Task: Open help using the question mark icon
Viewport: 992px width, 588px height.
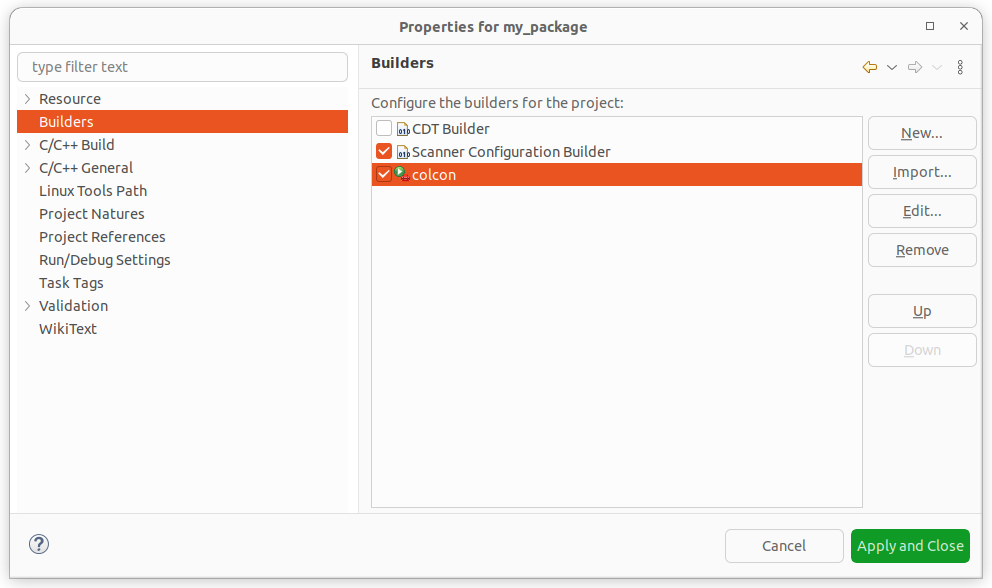Action: [38, 544]
